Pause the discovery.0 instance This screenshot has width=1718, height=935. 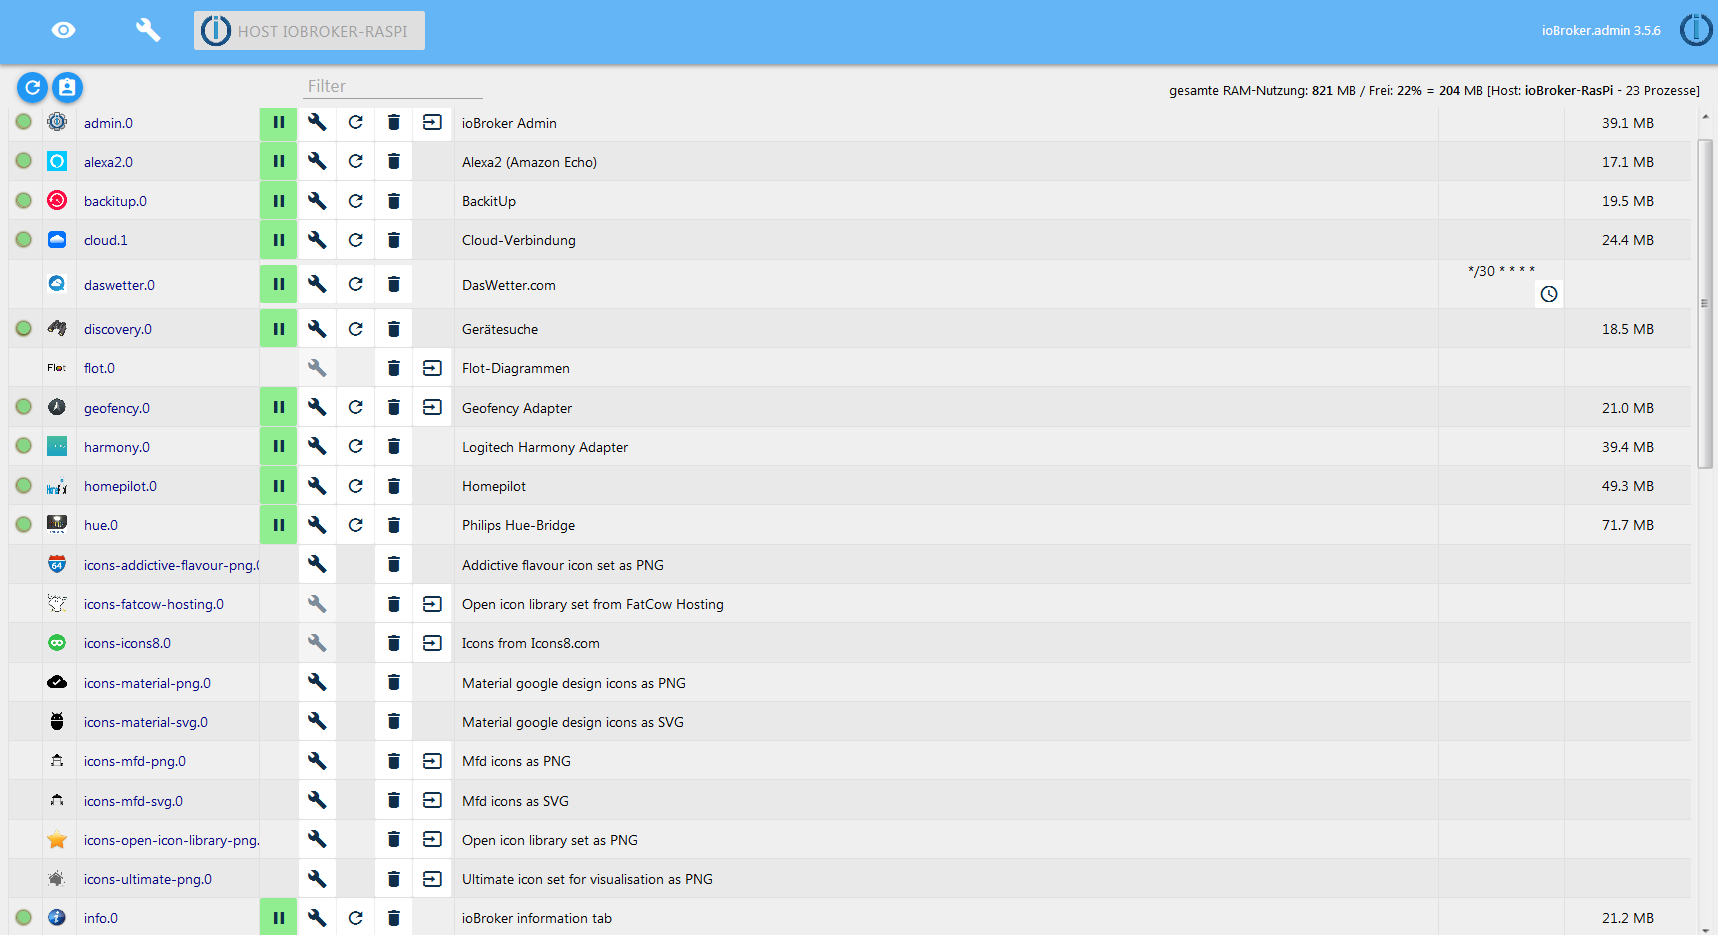pyautogui.click(x=279, y=329)
